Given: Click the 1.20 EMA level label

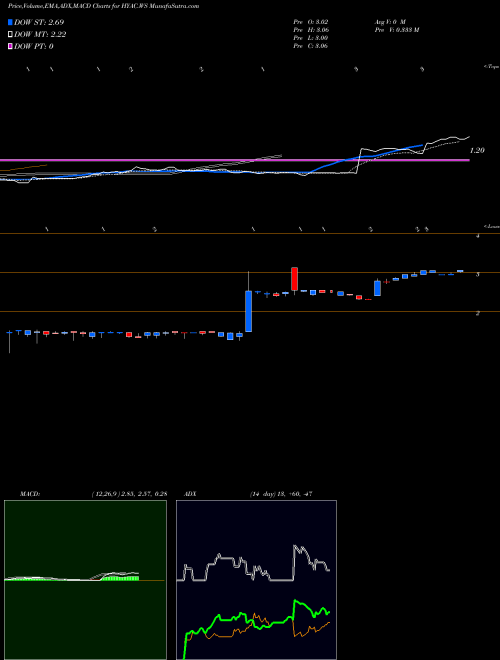Looking at the screenshot, I should pos(477,150).
